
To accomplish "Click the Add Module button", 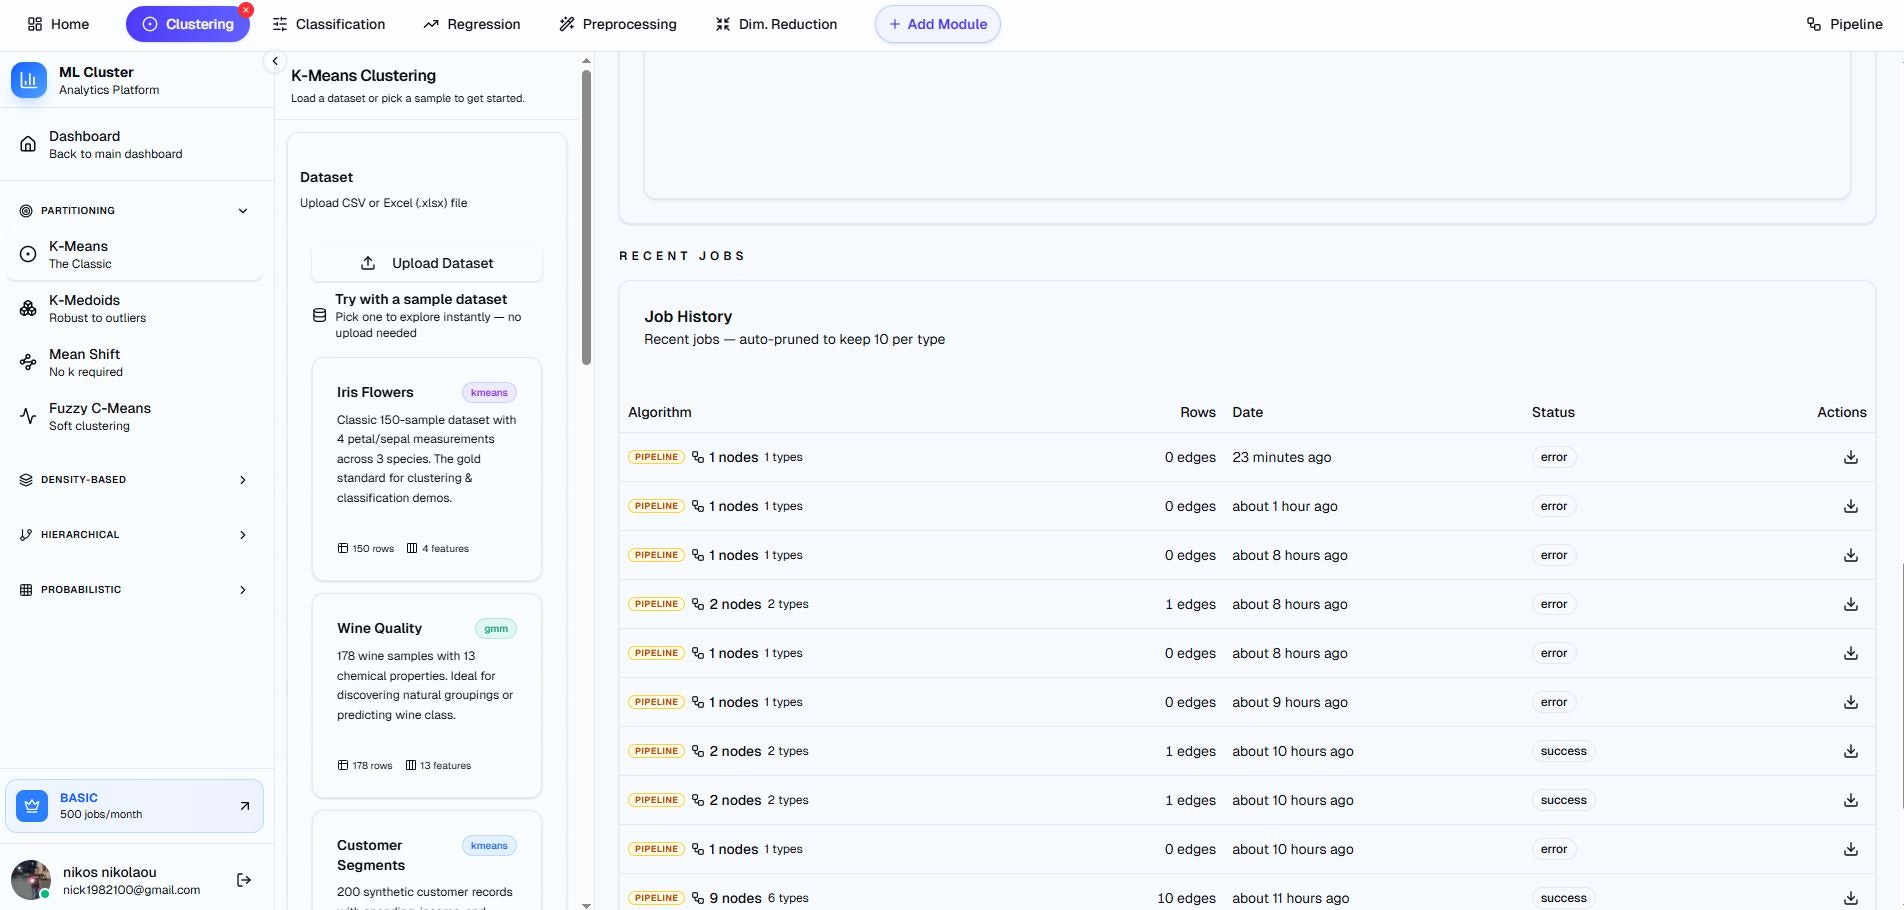I will pos(936,23).
